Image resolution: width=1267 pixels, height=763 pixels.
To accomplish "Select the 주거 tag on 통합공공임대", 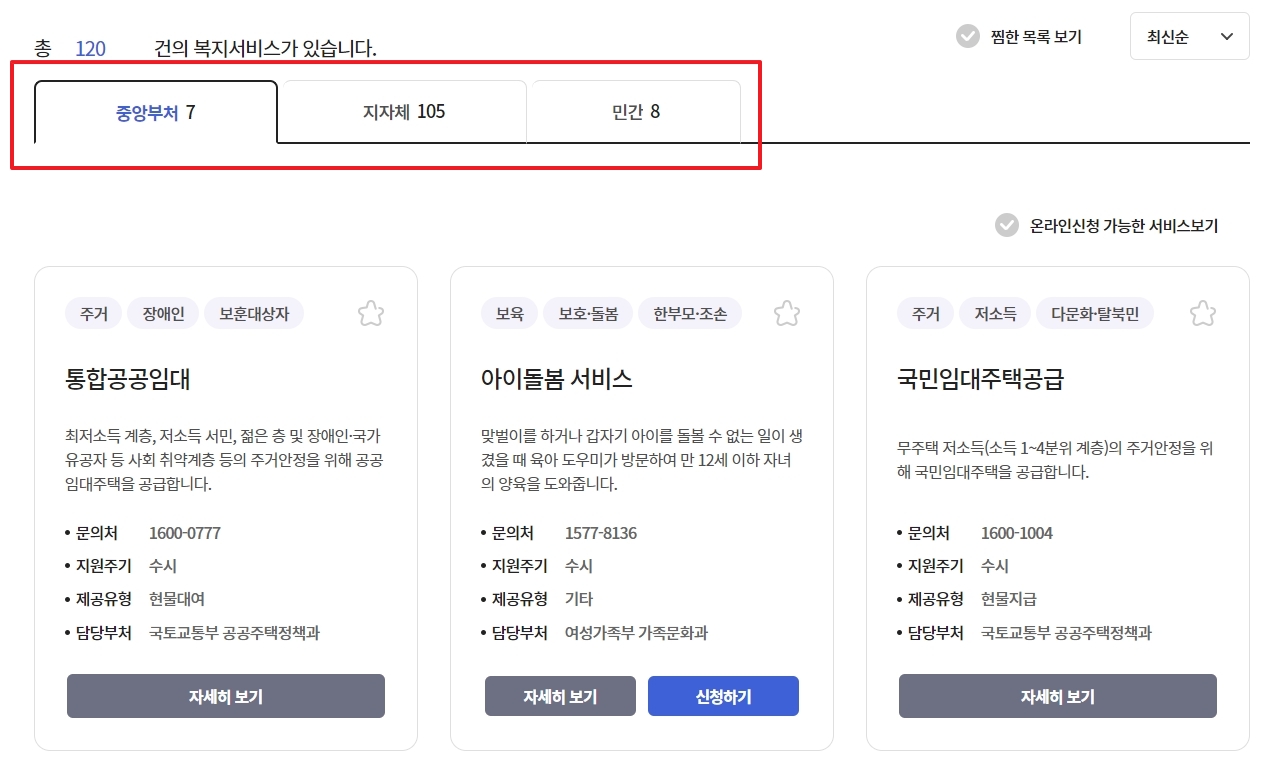I will pos(93,313).
